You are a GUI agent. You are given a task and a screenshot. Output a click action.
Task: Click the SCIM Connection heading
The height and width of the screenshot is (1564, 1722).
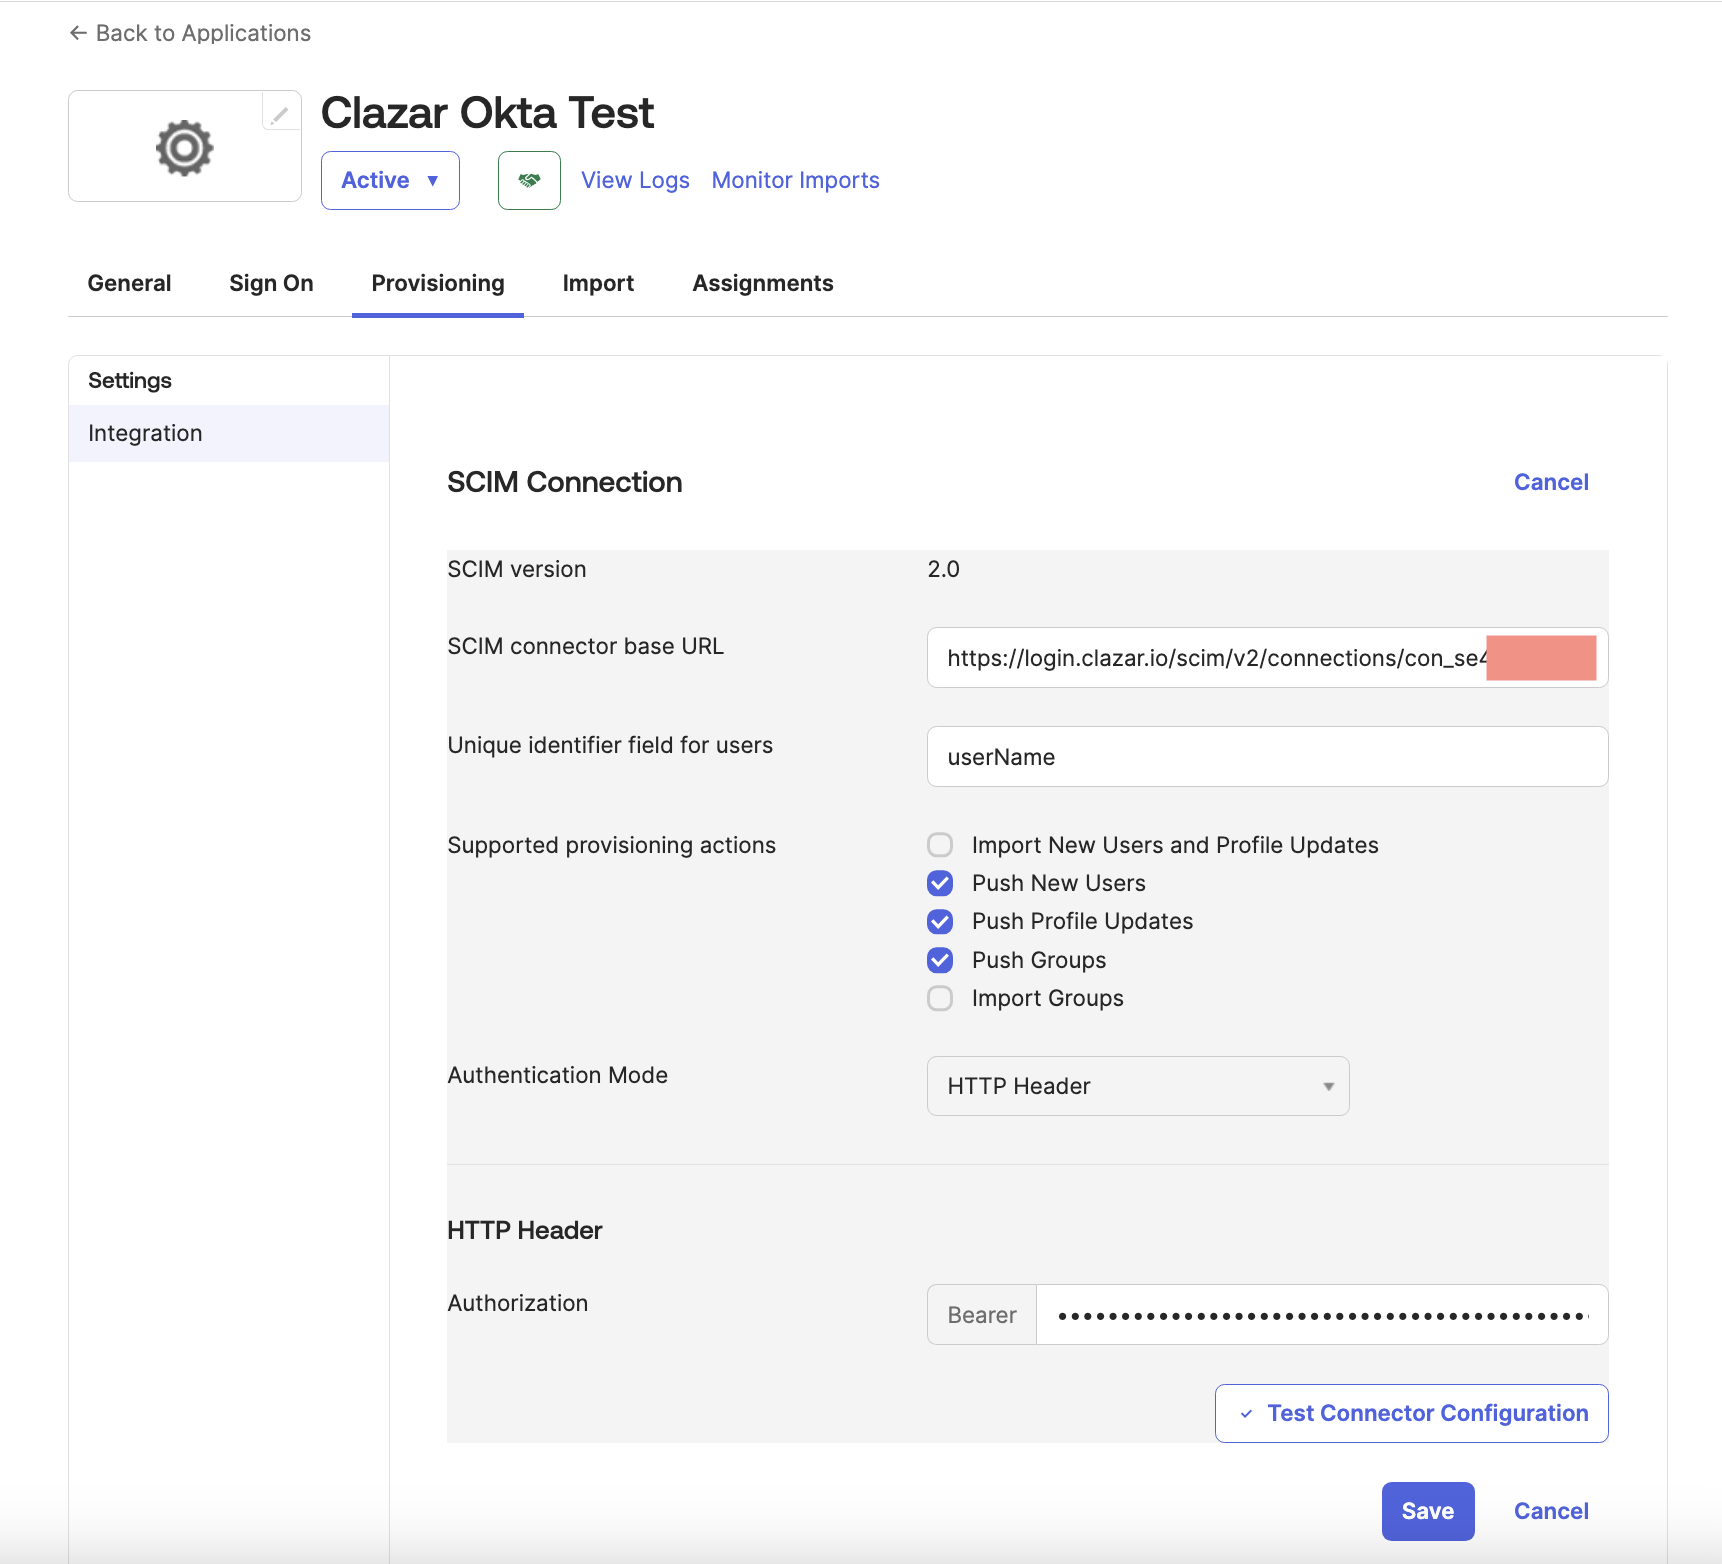point(565,482)
